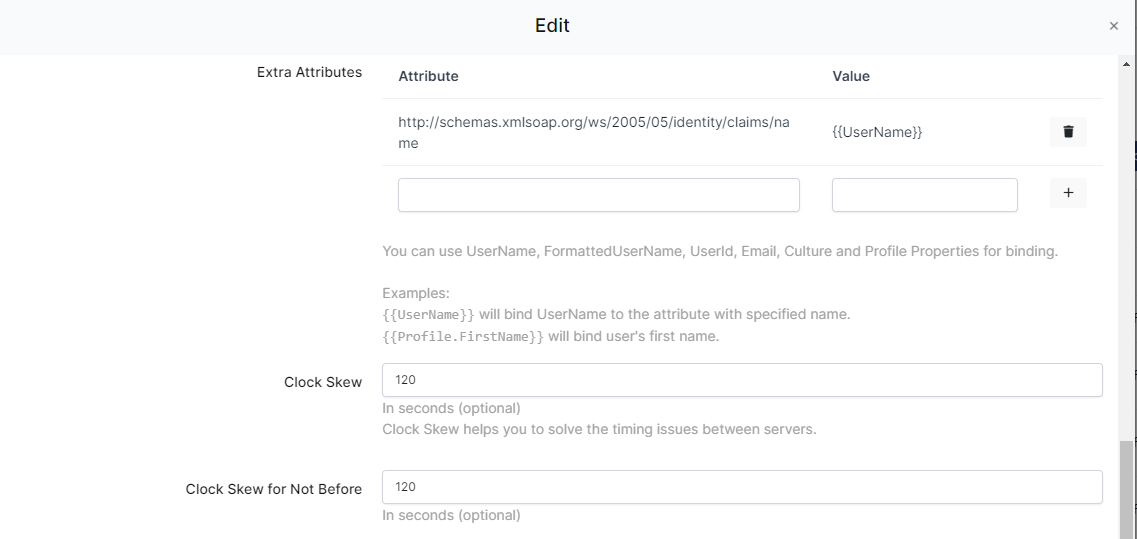Close the Edit dialog
Image resolution: width=1137 pixels, height=539 pixels.
click(x=1113, y=27)
